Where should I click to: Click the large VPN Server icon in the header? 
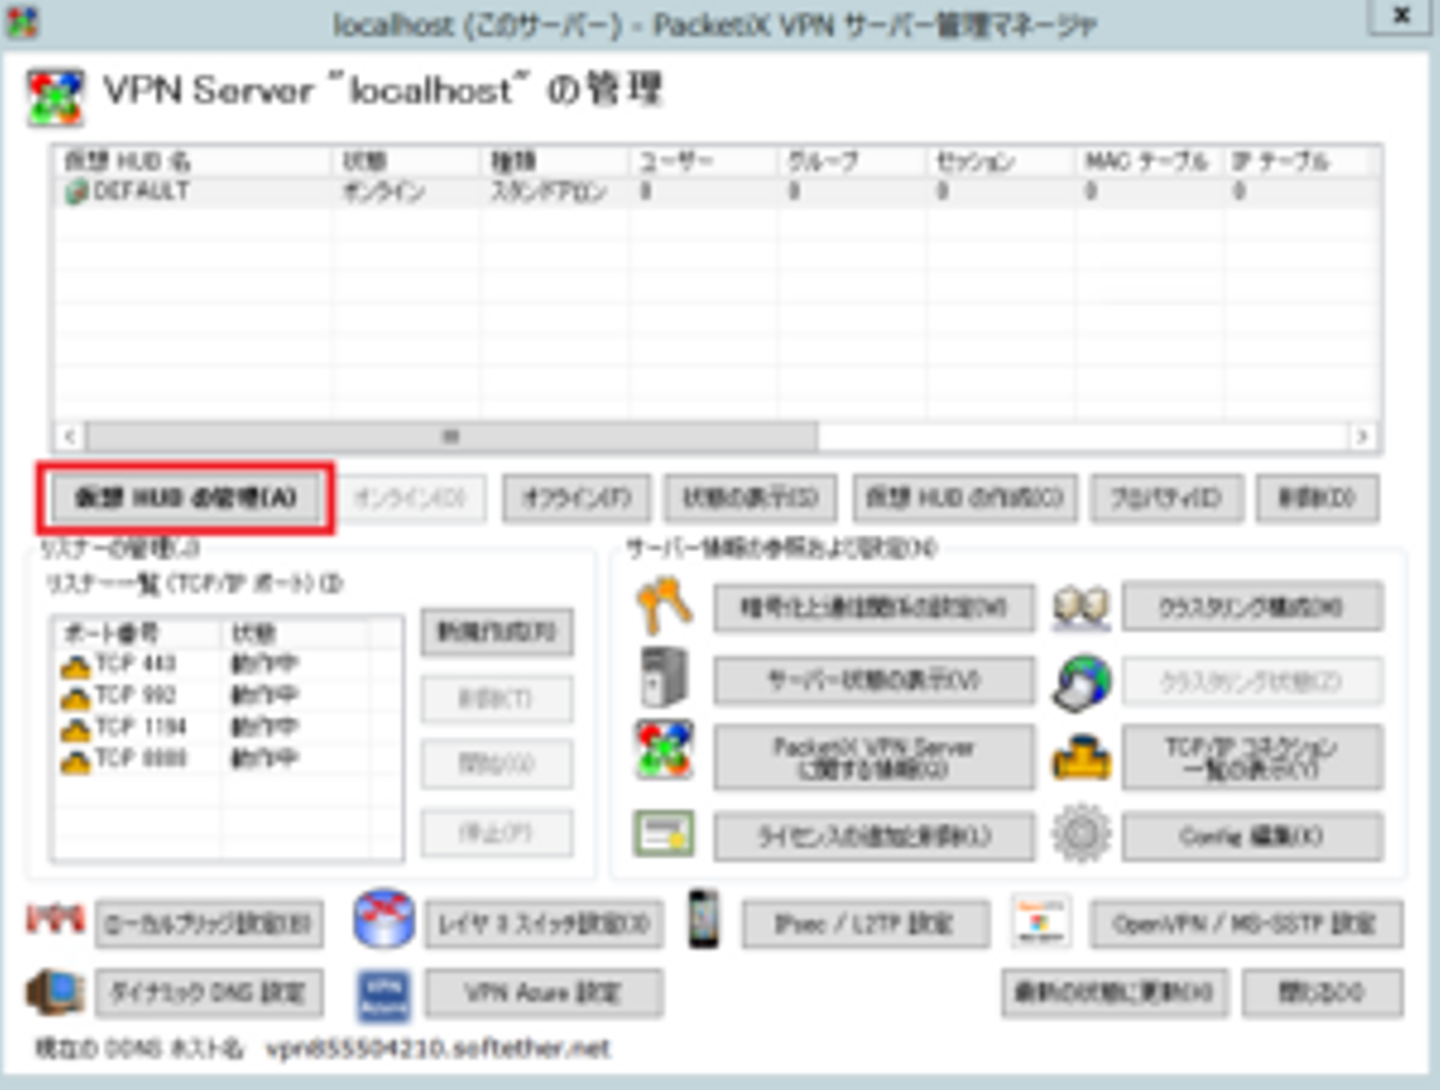coord(56,97)
